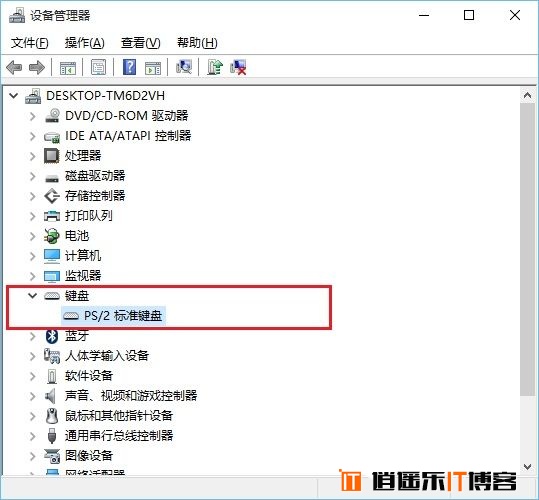Click the scan for hardware changes icon
Viewport: 539px width, 500px height.
pos(184,67)
